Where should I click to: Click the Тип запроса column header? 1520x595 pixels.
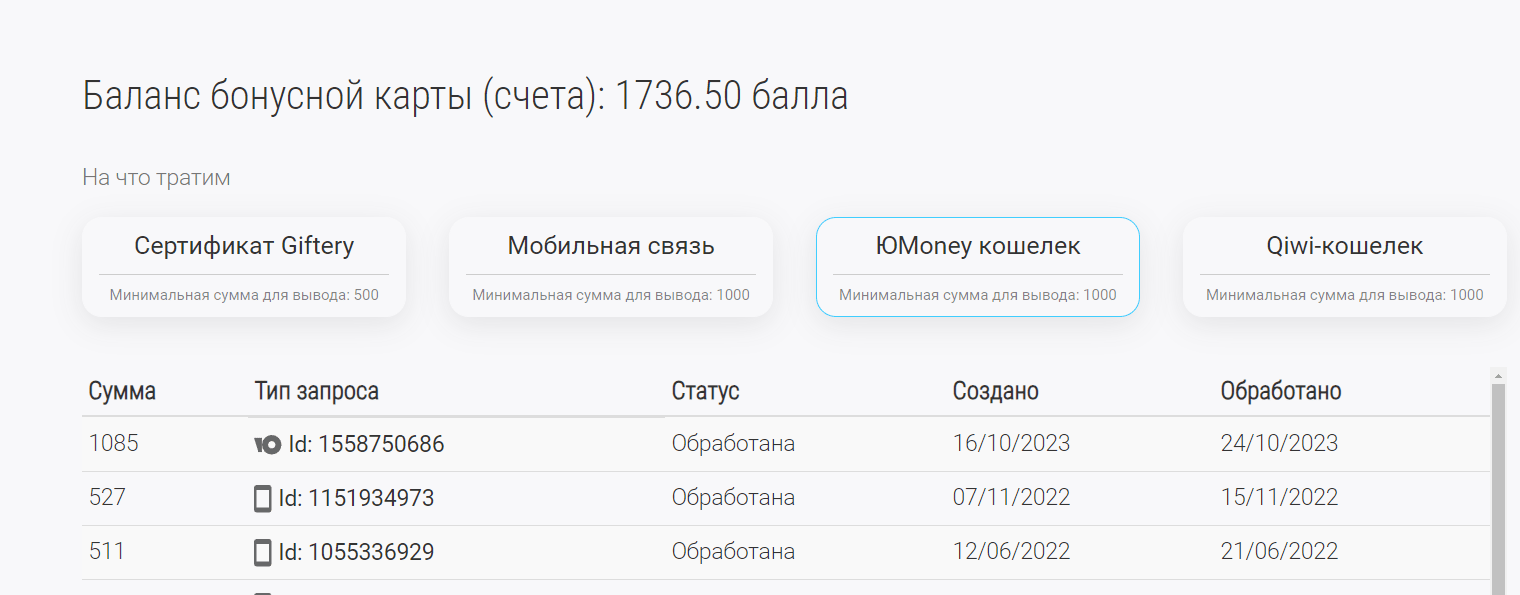[317, 391]
